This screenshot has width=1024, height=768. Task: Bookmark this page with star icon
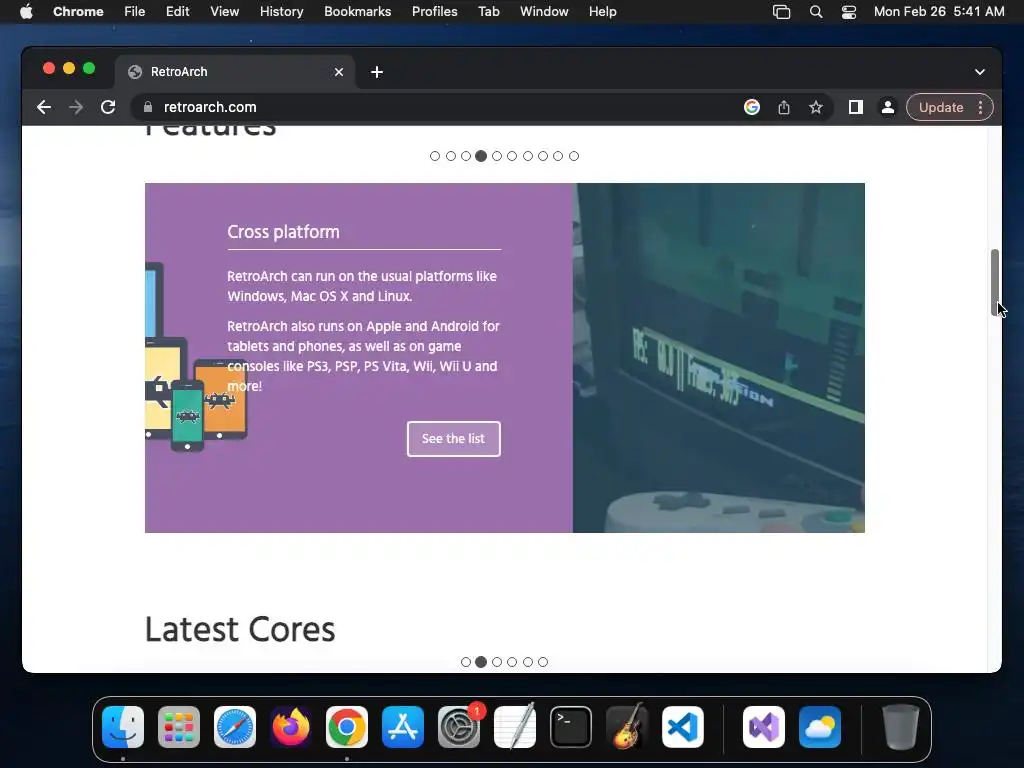pos(816,107)
